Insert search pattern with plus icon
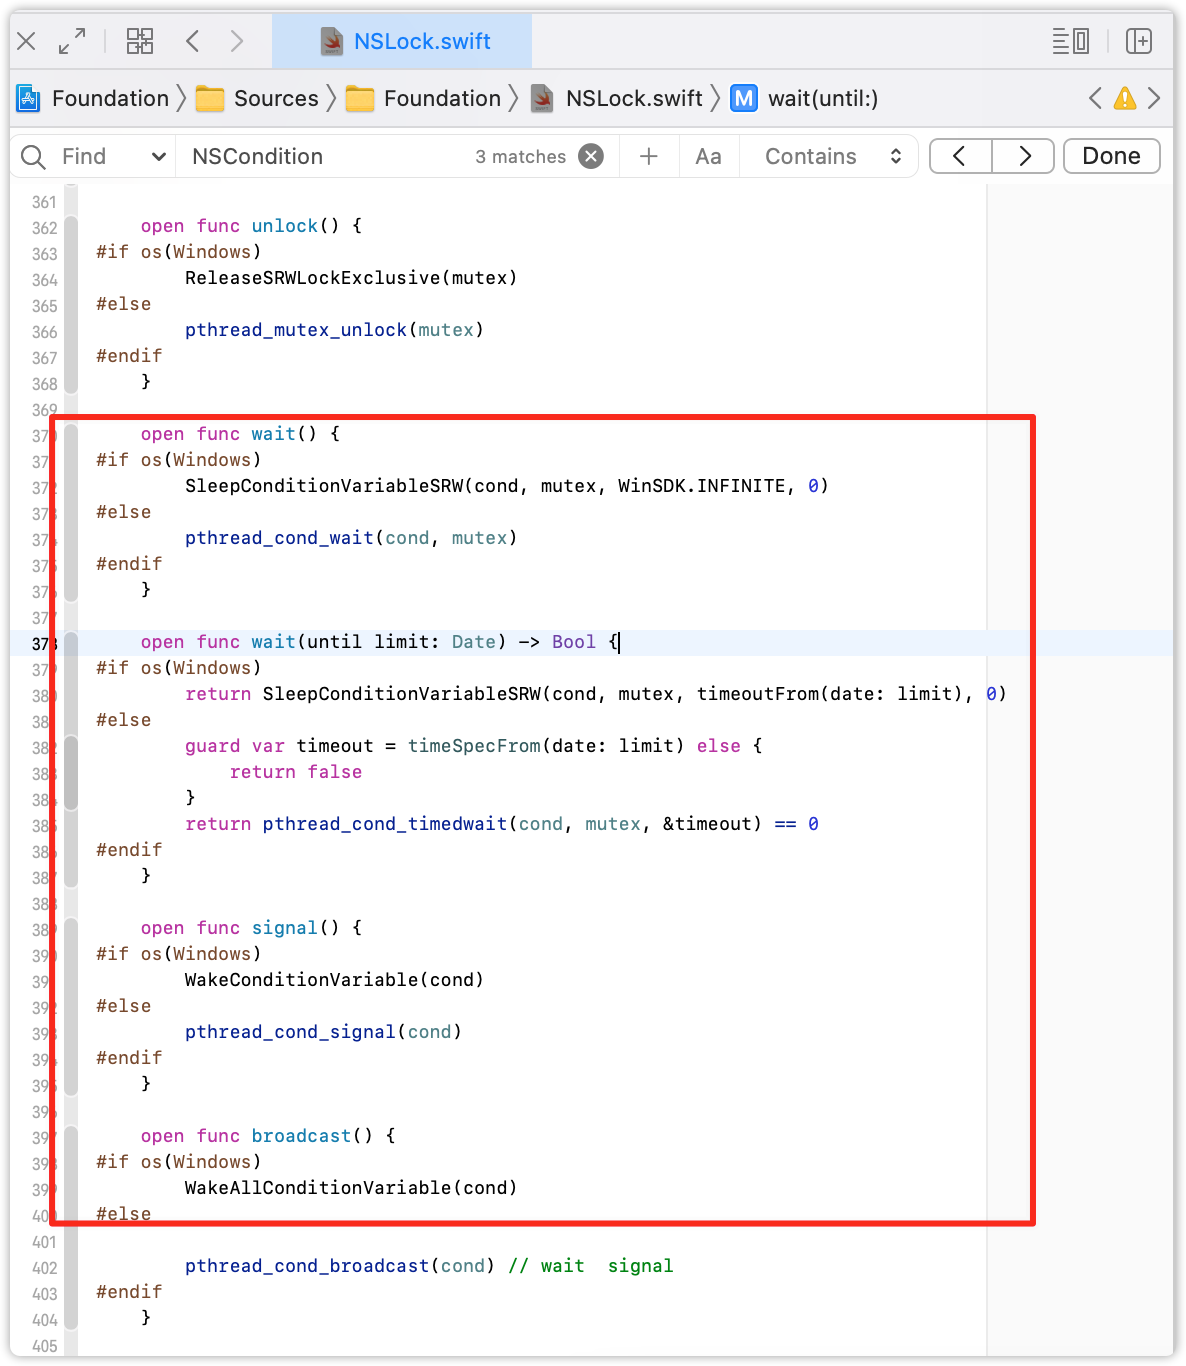This screenshot has width=1186, height=1366. [x=649, y=156]
